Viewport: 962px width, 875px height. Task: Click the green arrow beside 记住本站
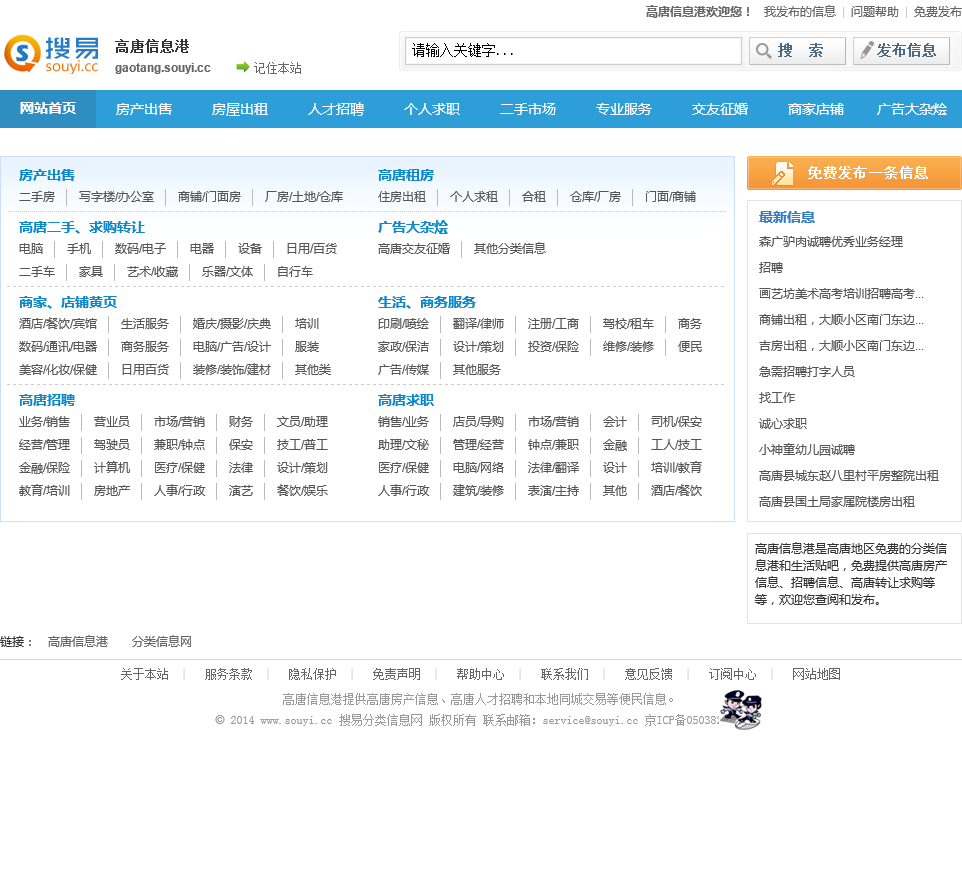pos(242,67)
